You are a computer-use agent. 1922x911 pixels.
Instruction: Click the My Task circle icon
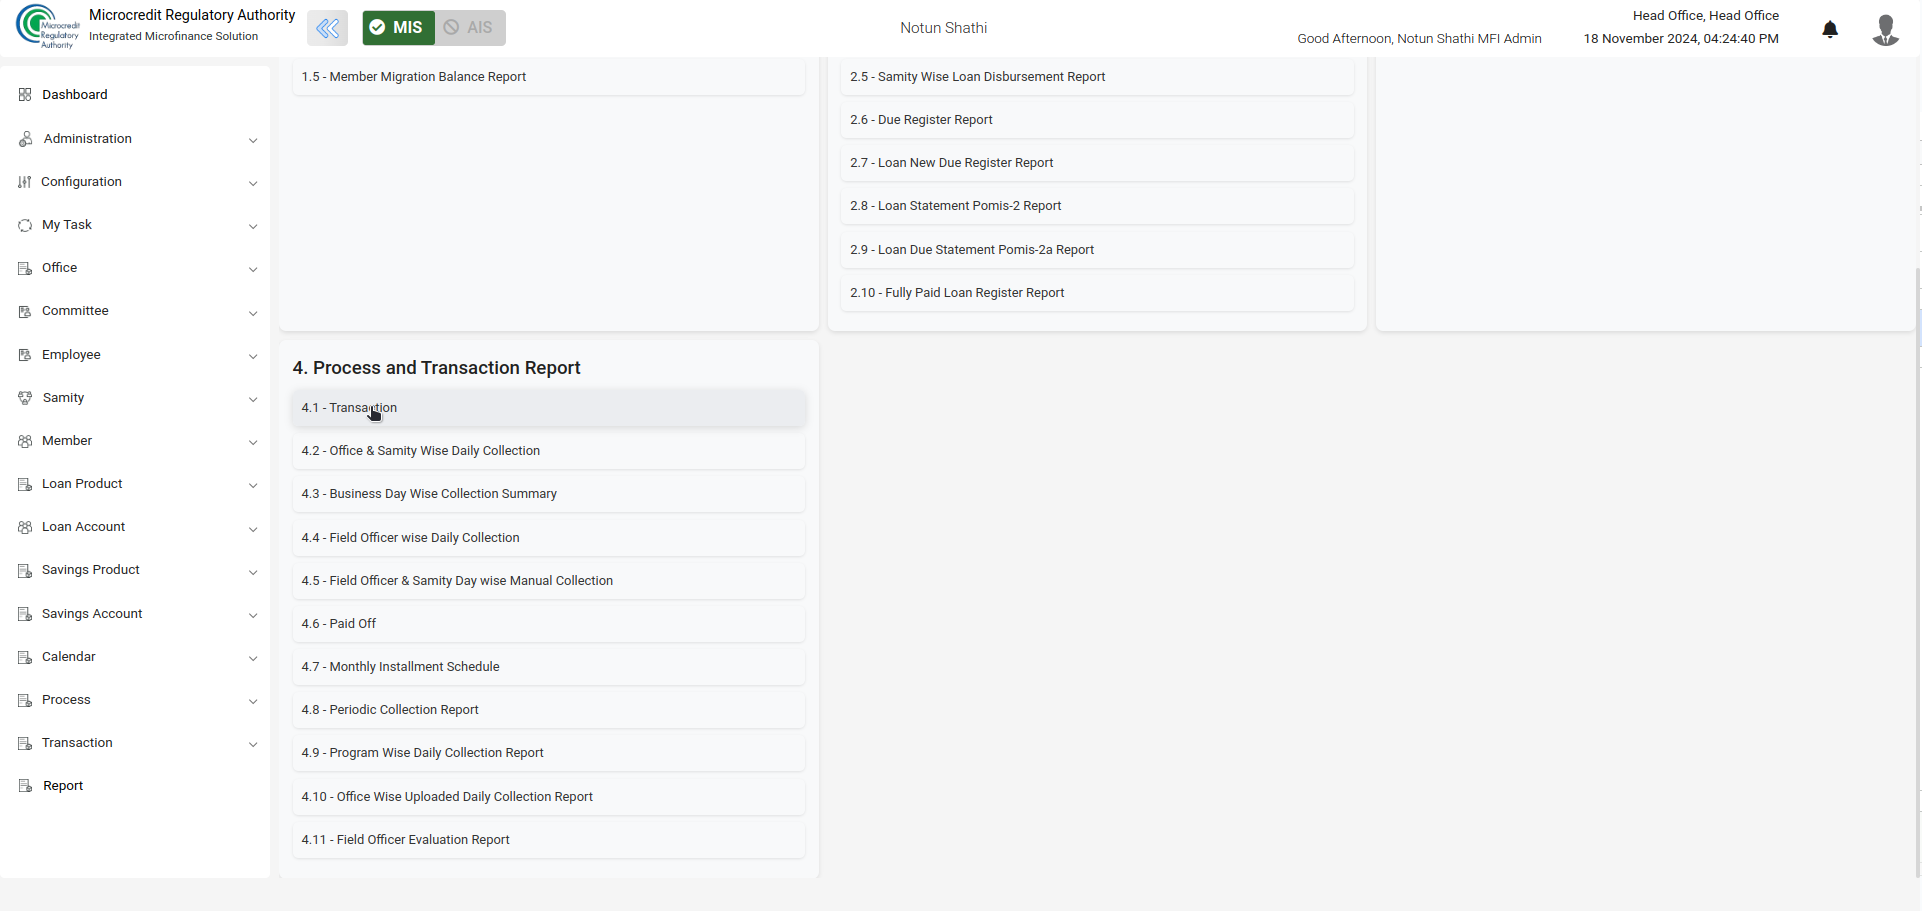(x=25, y=225)
